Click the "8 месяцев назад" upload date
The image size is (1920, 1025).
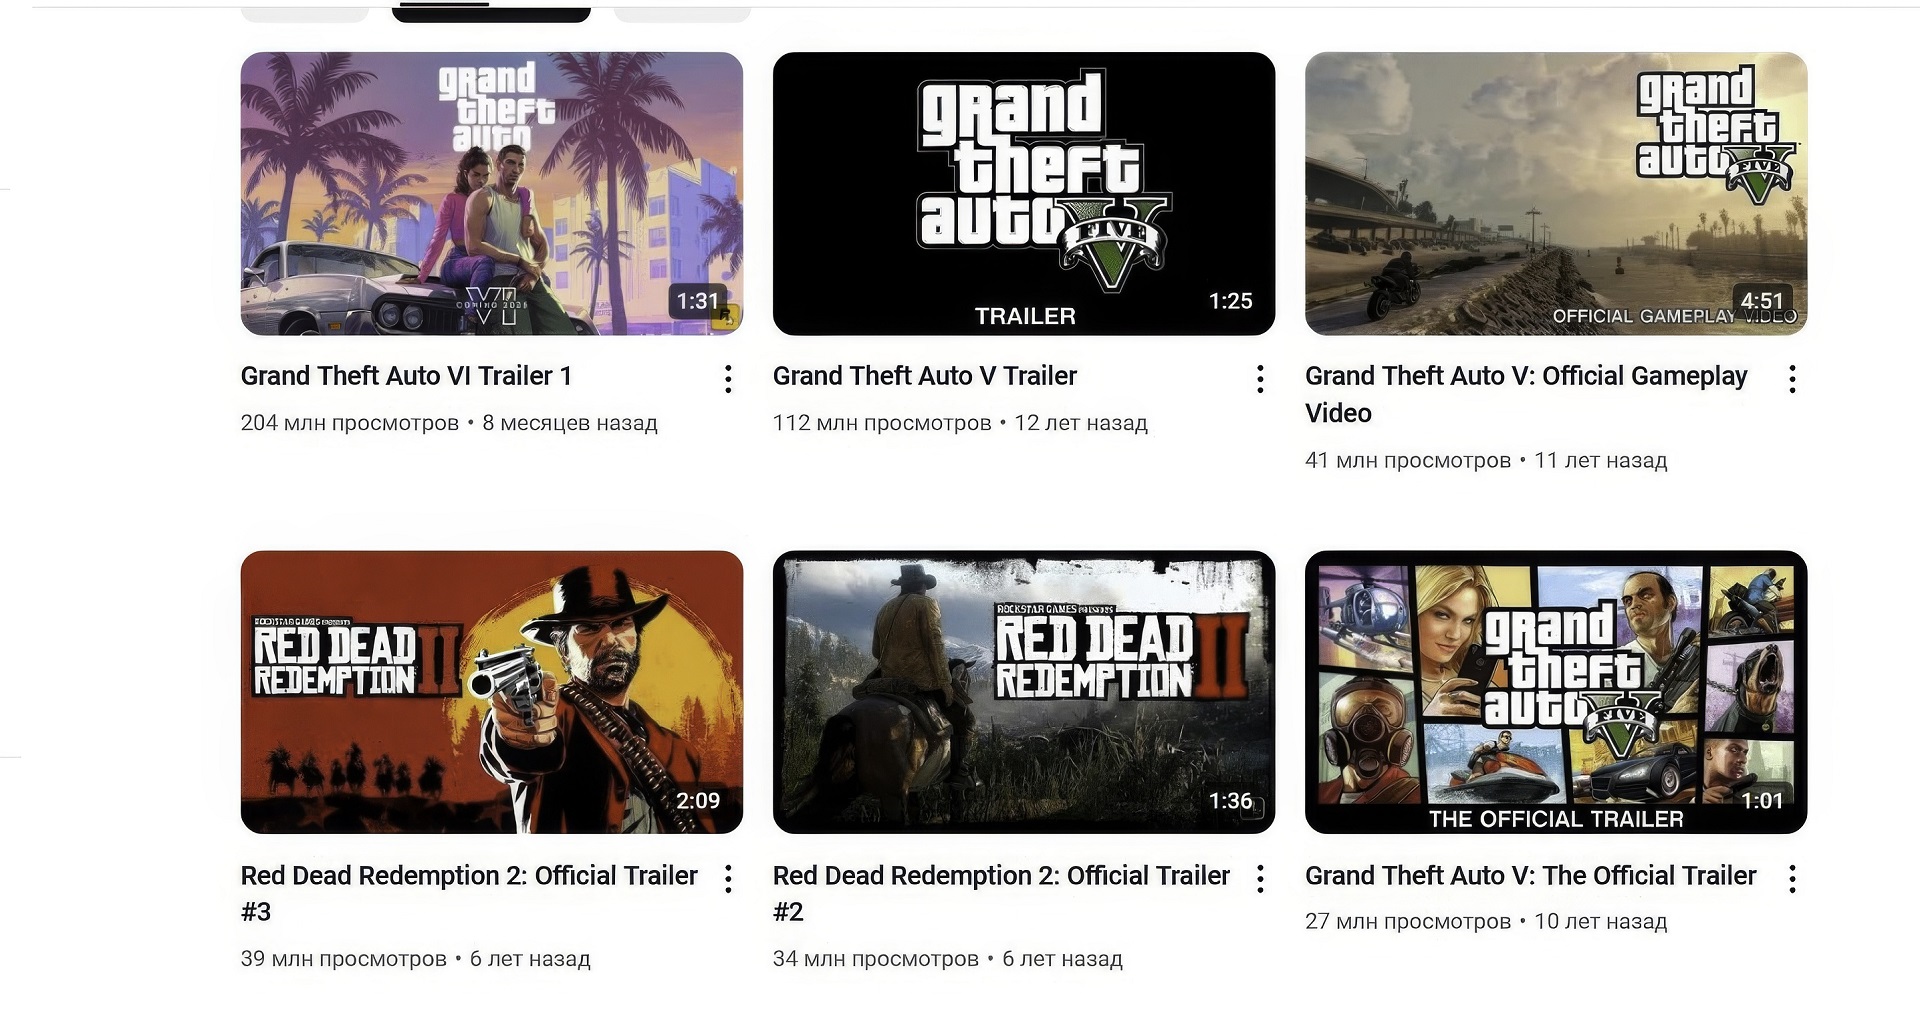click(x=570, y=423)
